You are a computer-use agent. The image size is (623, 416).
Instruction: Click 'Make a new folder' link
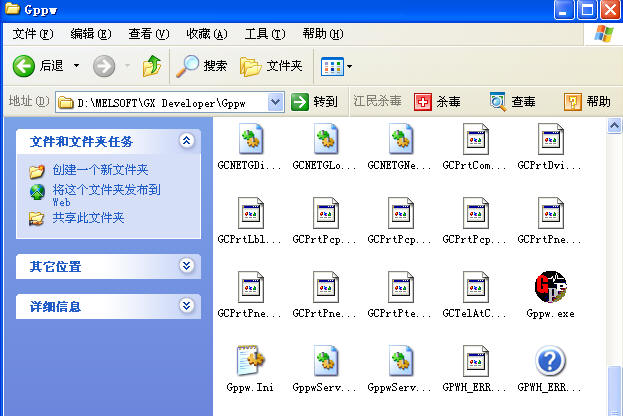(100, 170)
